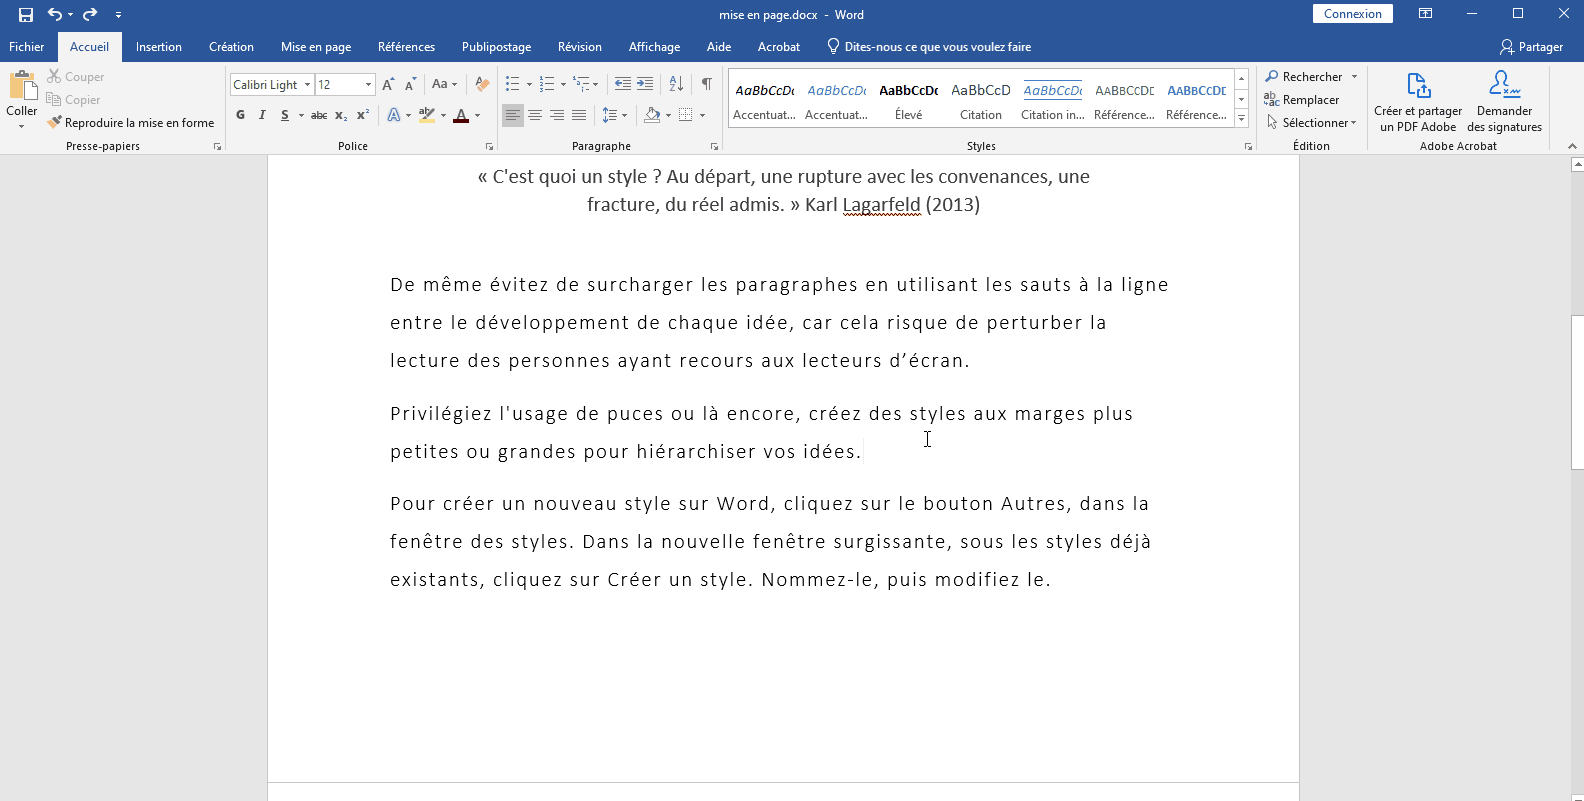Apply text effects with the outlined A icon

pos(394,115)
